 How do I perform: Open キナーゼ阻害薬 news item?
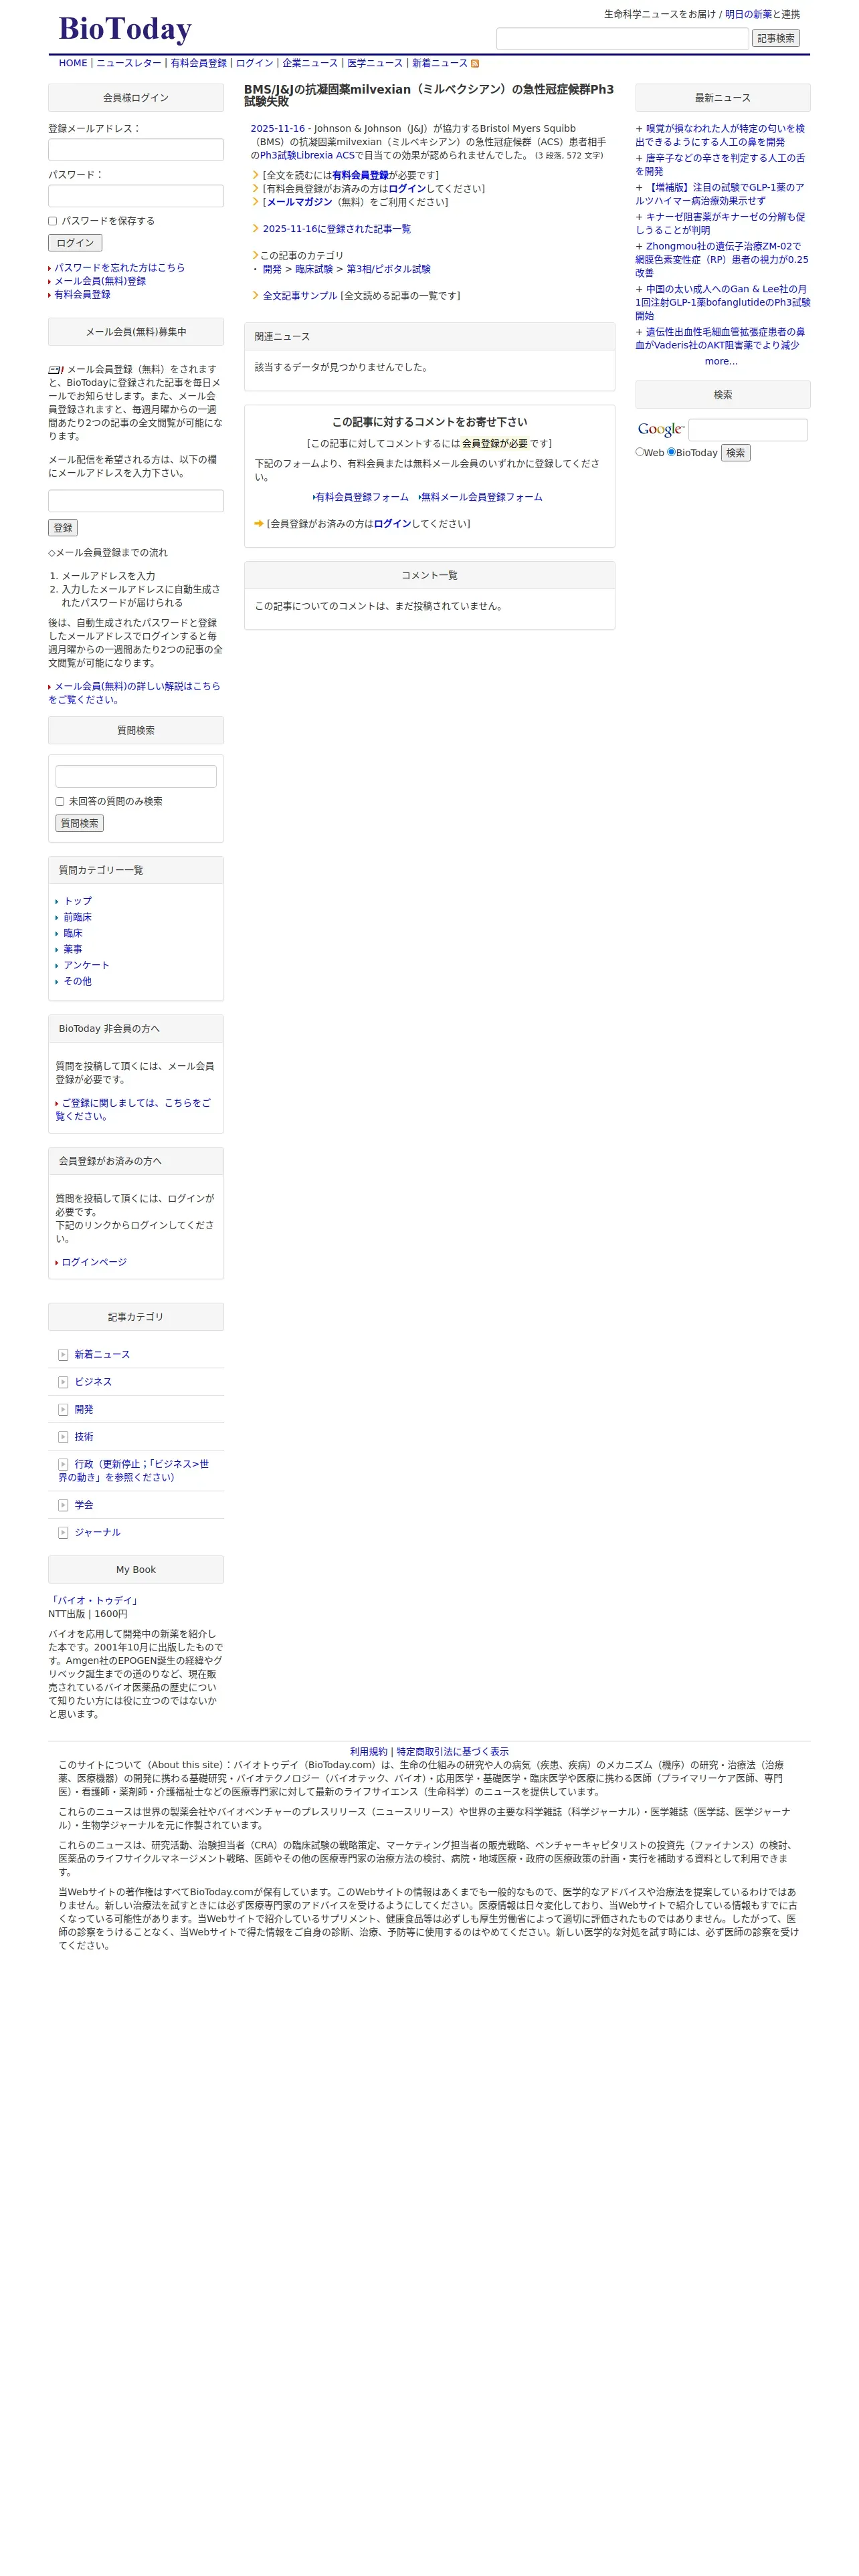point(720,223)
